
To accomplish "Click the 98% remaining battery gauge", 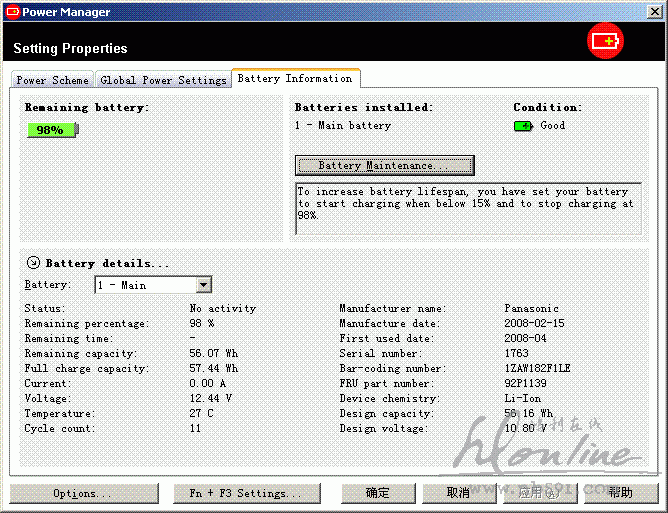I will pos(51,130).
